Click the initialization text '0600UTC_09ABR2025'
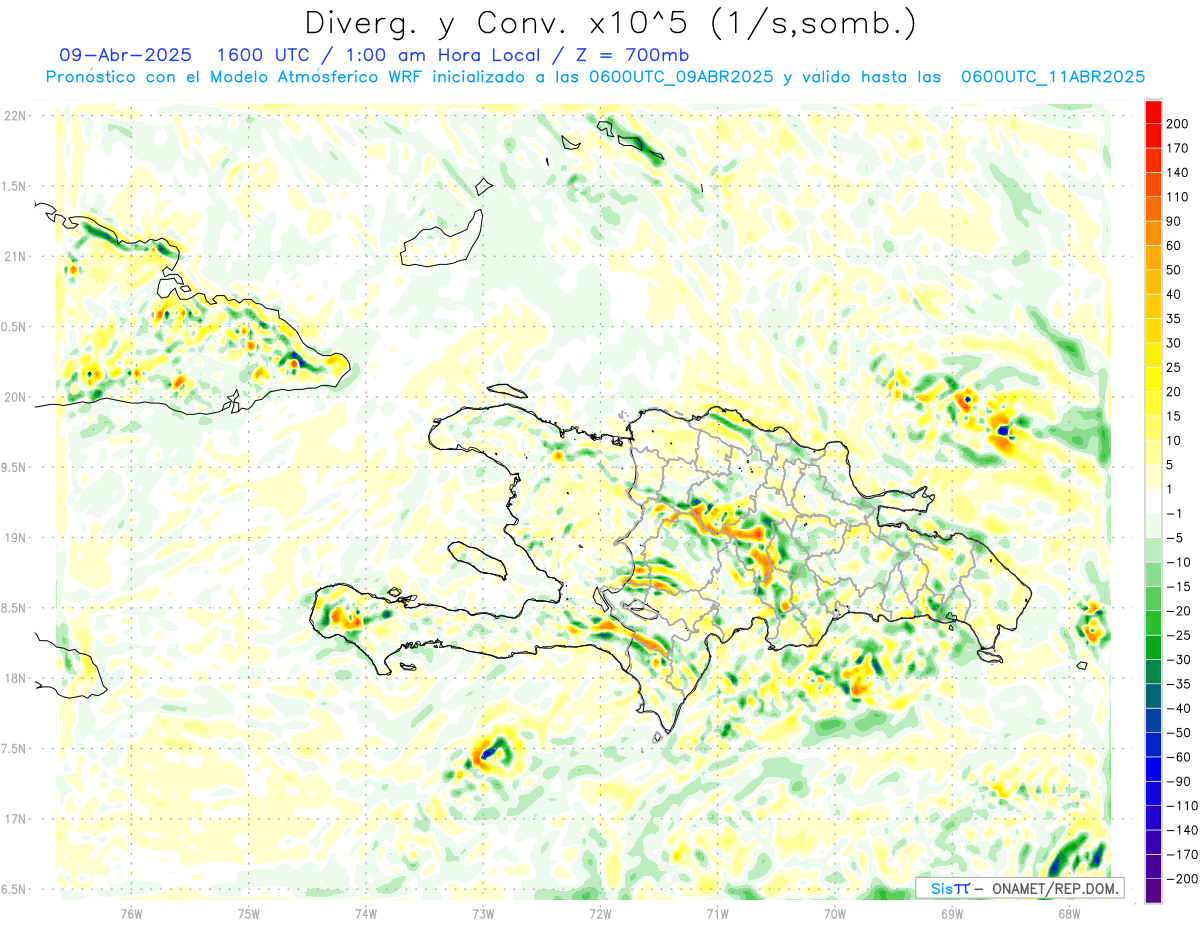1200x927 pixels. [681, 77]
